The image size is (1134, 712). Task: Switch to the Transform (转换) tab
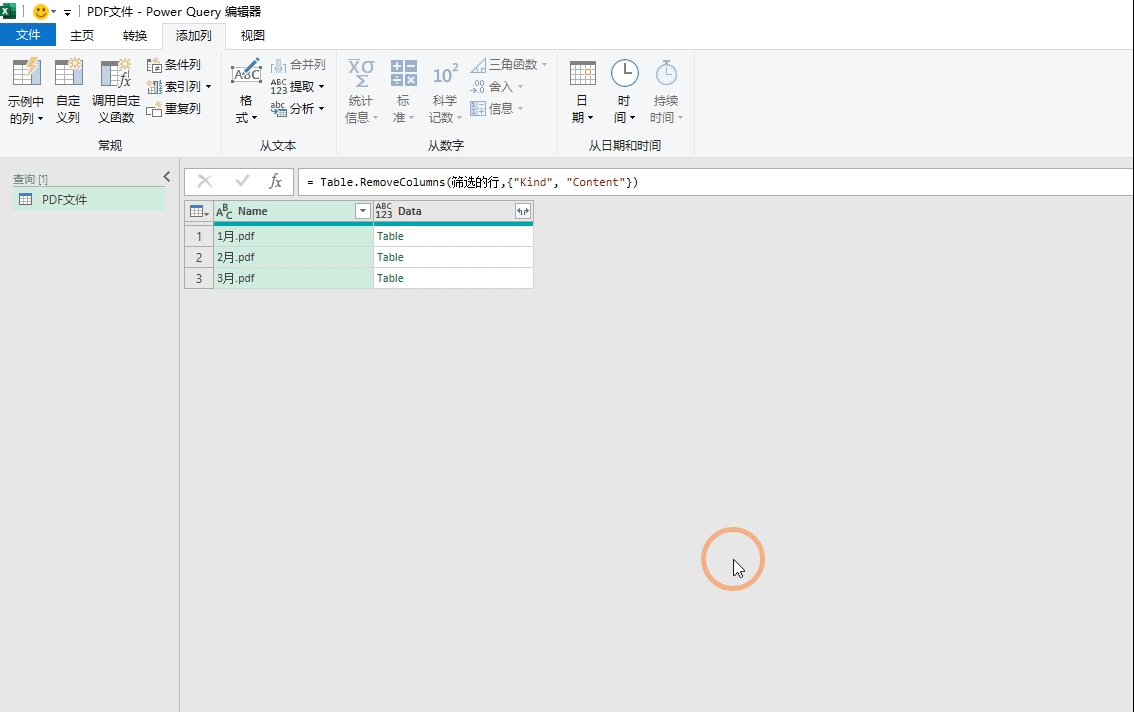coord(135,35)
